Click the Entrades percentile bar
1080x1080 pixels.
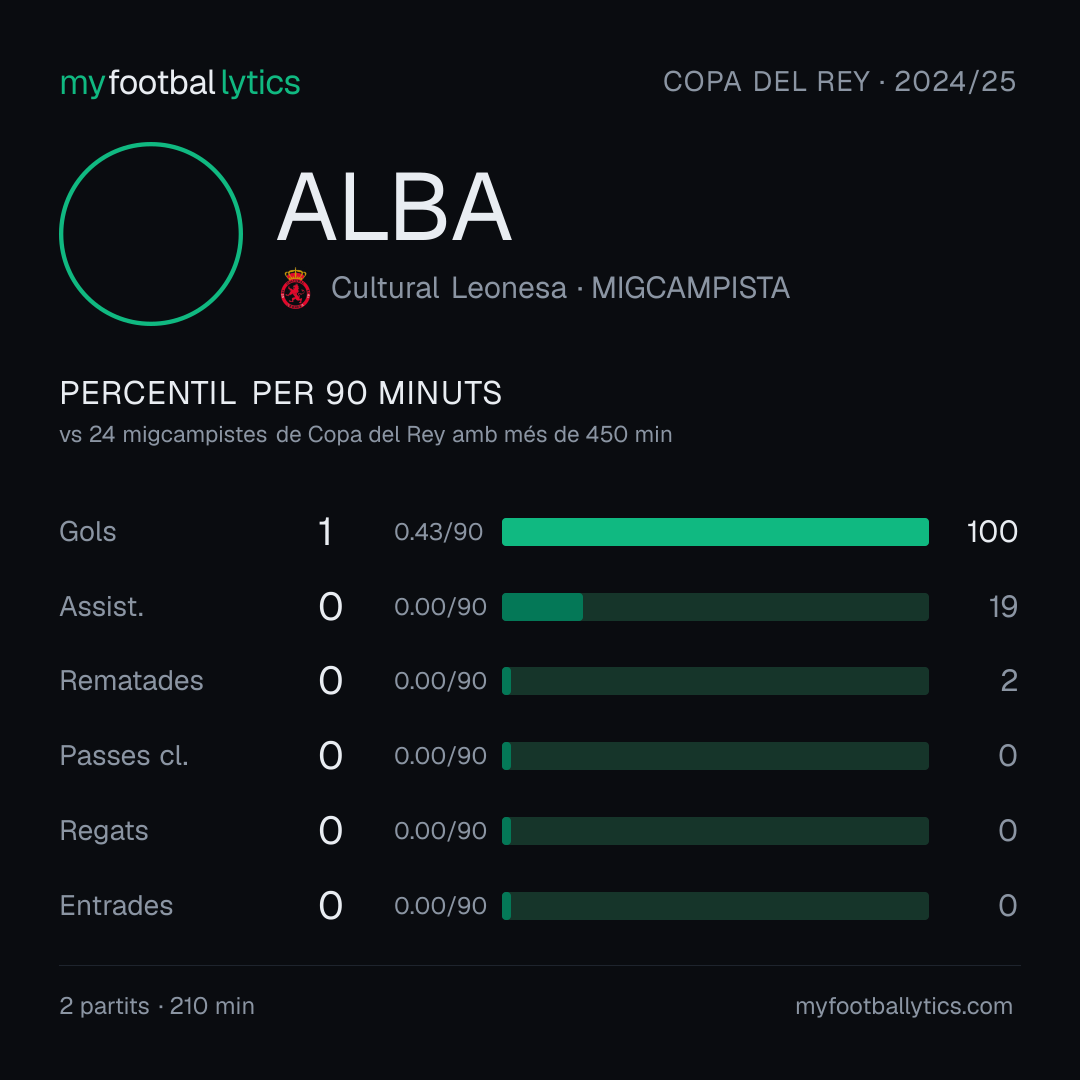pyautogui.click(x=715, y=906)
